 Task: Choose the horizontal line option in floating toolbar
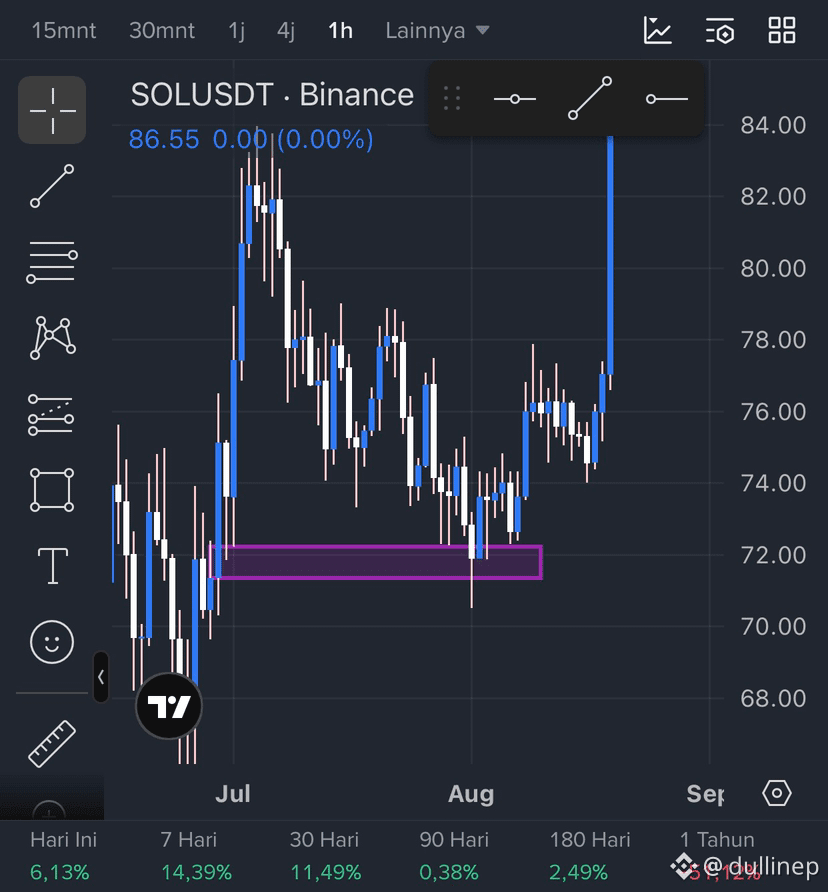point(515,99)
